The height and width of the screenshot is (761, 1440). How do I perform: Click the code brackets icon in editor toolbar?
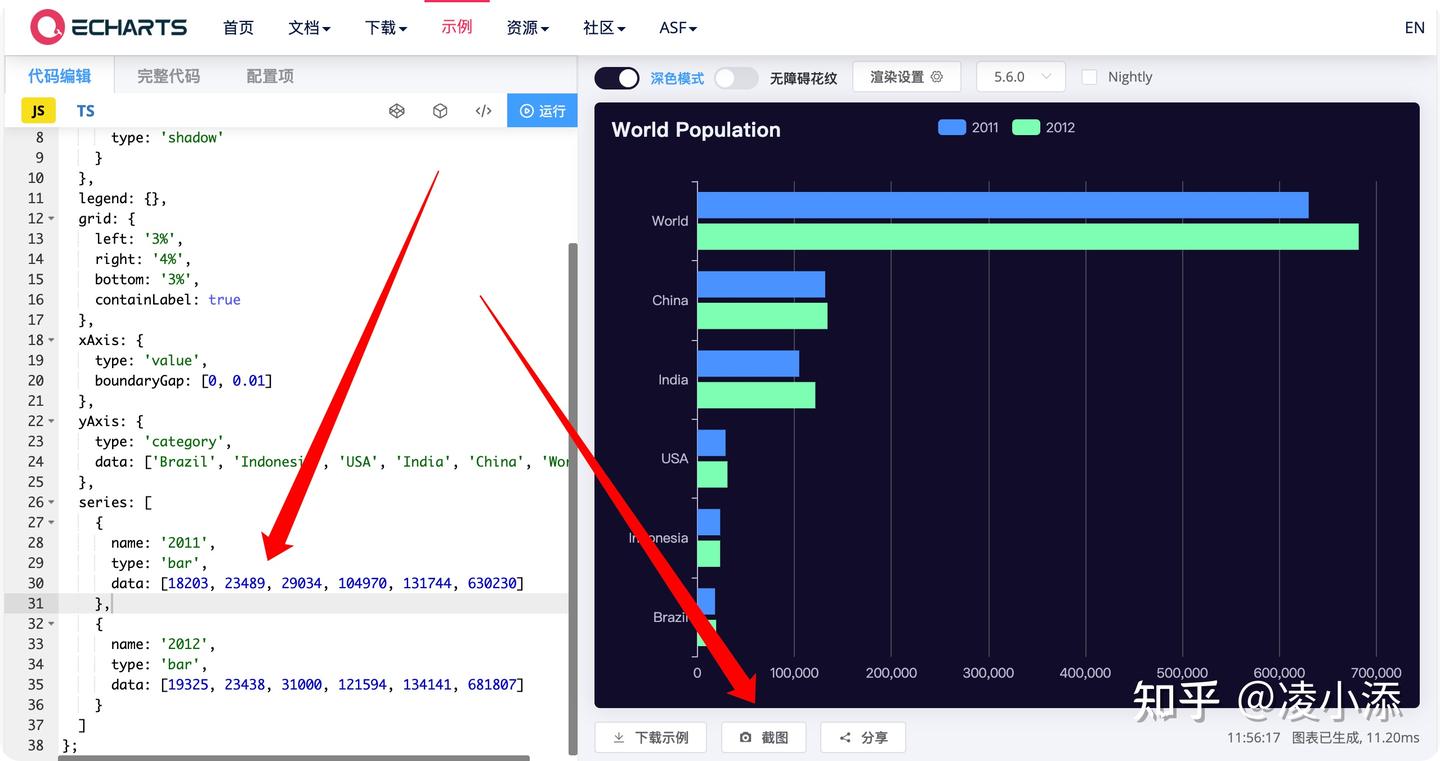pyautogui.click(x=484, y=111)
